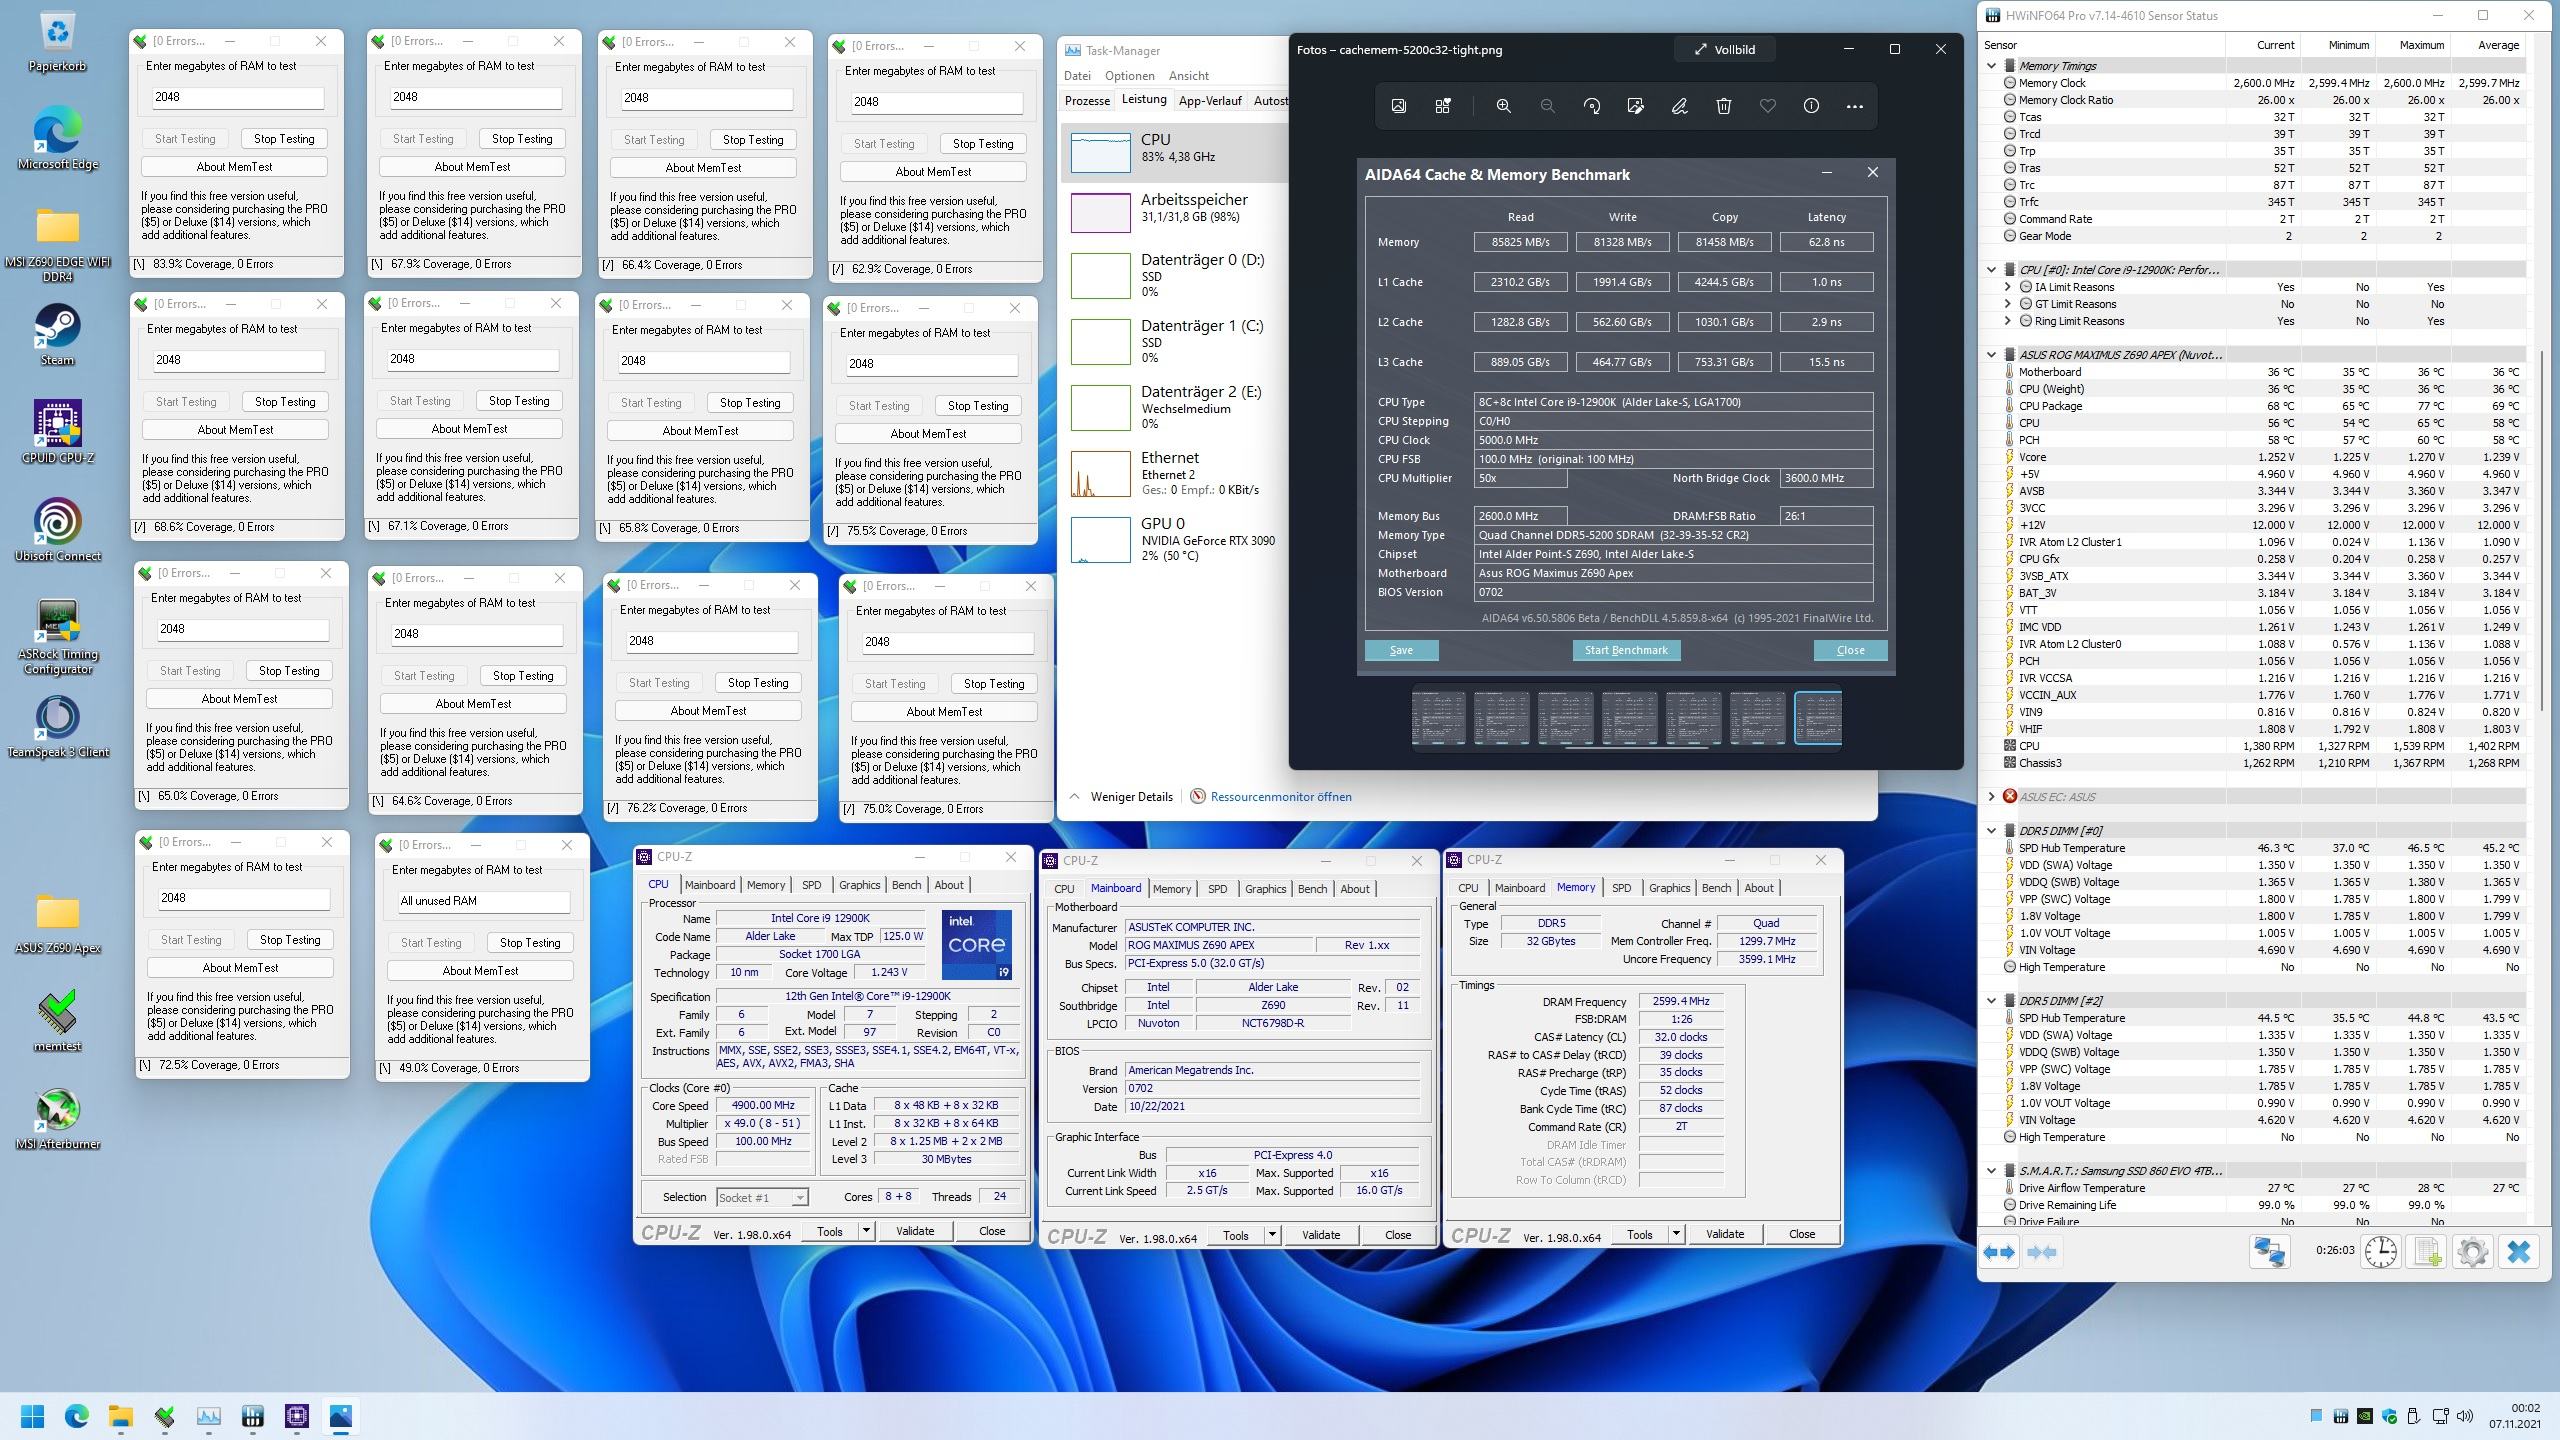Click the volume icon in system tray
The width and height of the screenshot is (2560, 1440).
[x=2466, y=1416]
